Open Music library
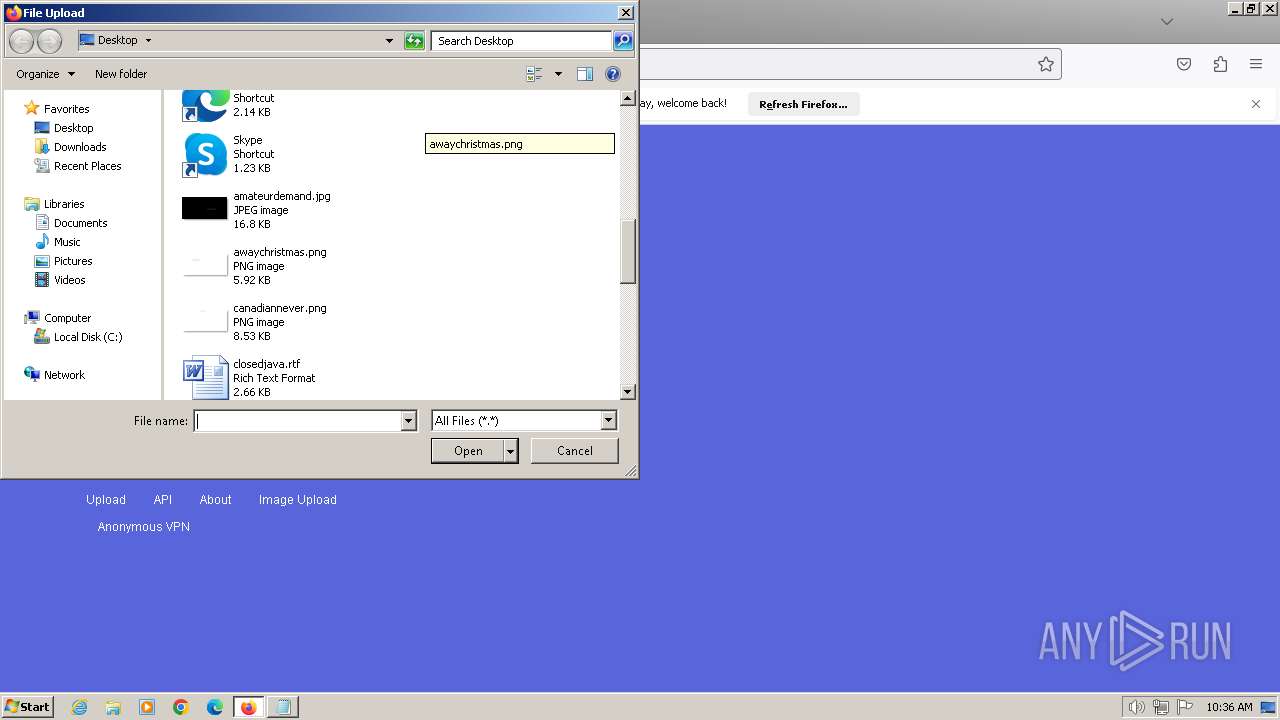 point(67,242)
